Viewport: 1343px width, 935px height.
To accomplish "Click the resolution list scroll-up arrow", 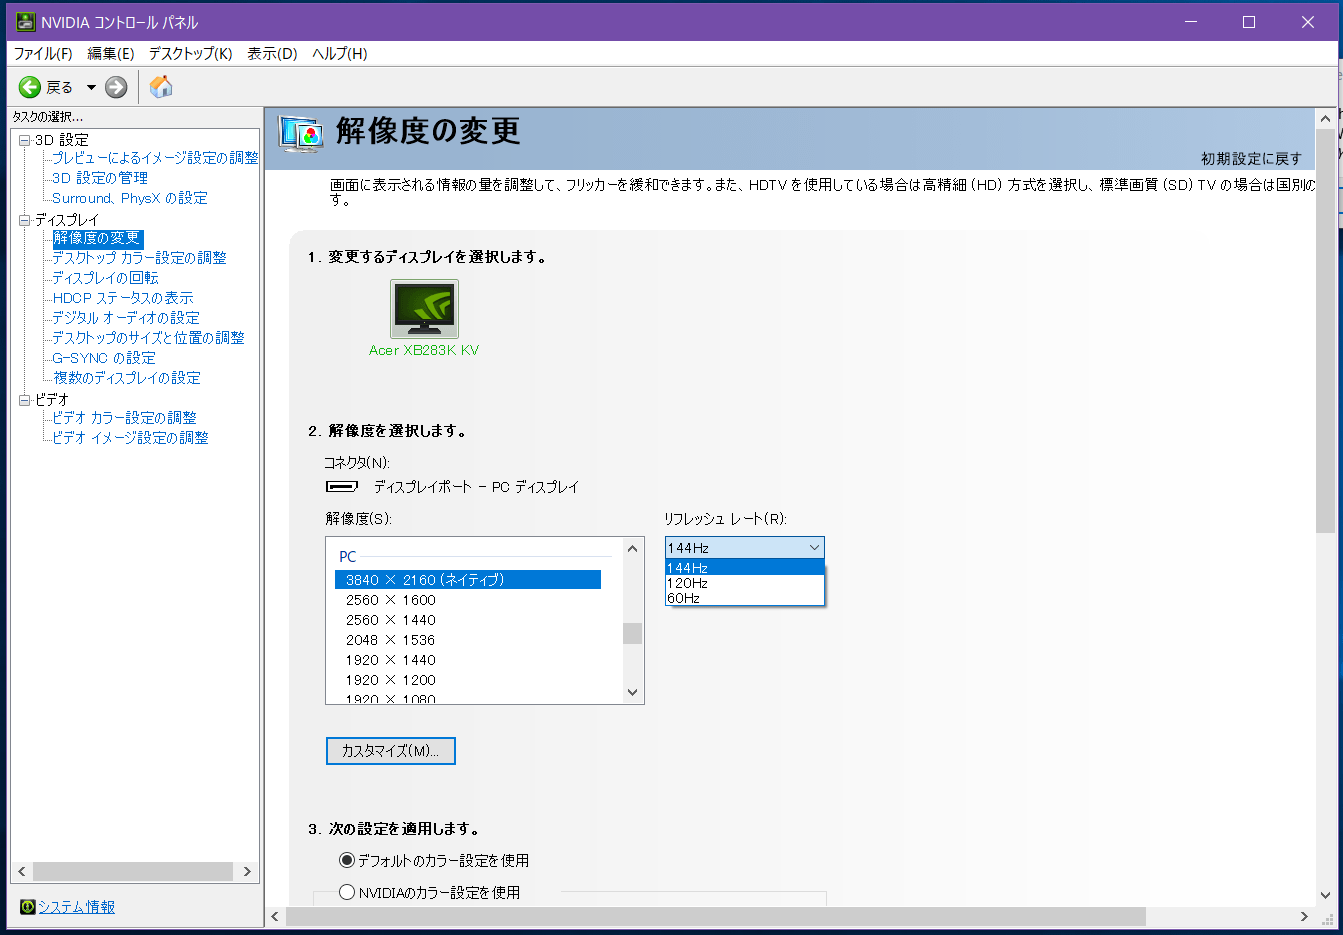I will [x=632, y=548].
